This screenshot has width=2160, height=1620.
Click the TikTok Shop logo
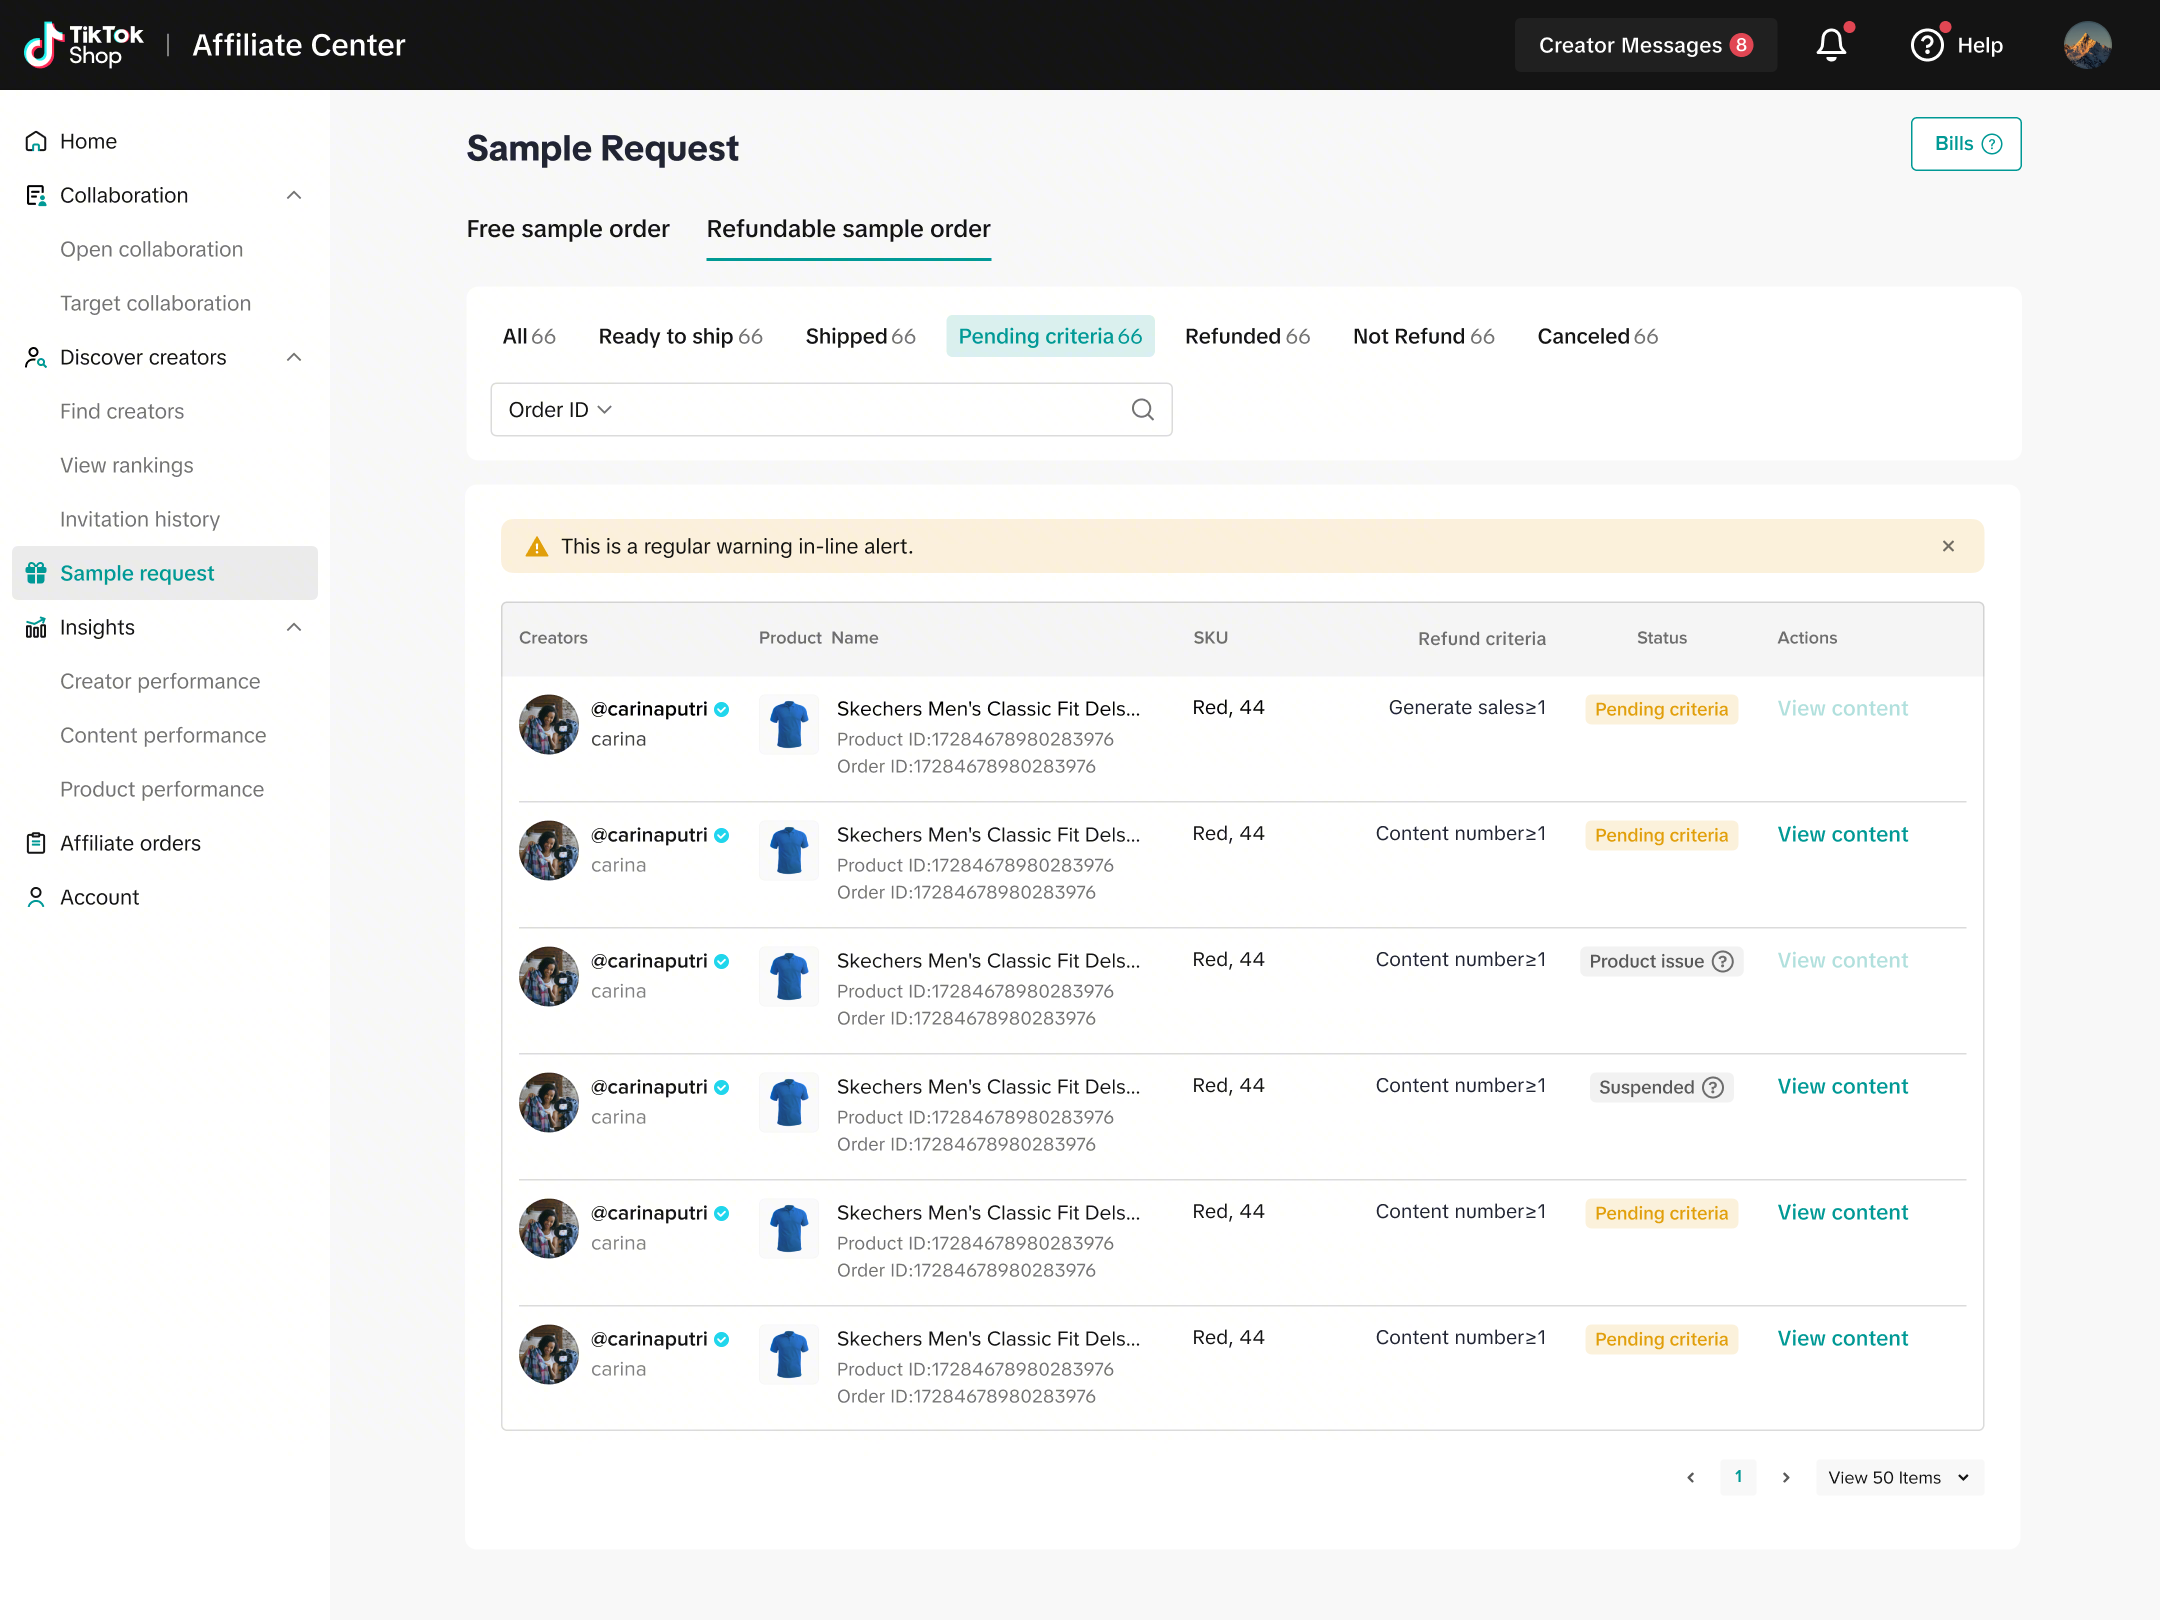pyautogui.click(x=84, y=45)
